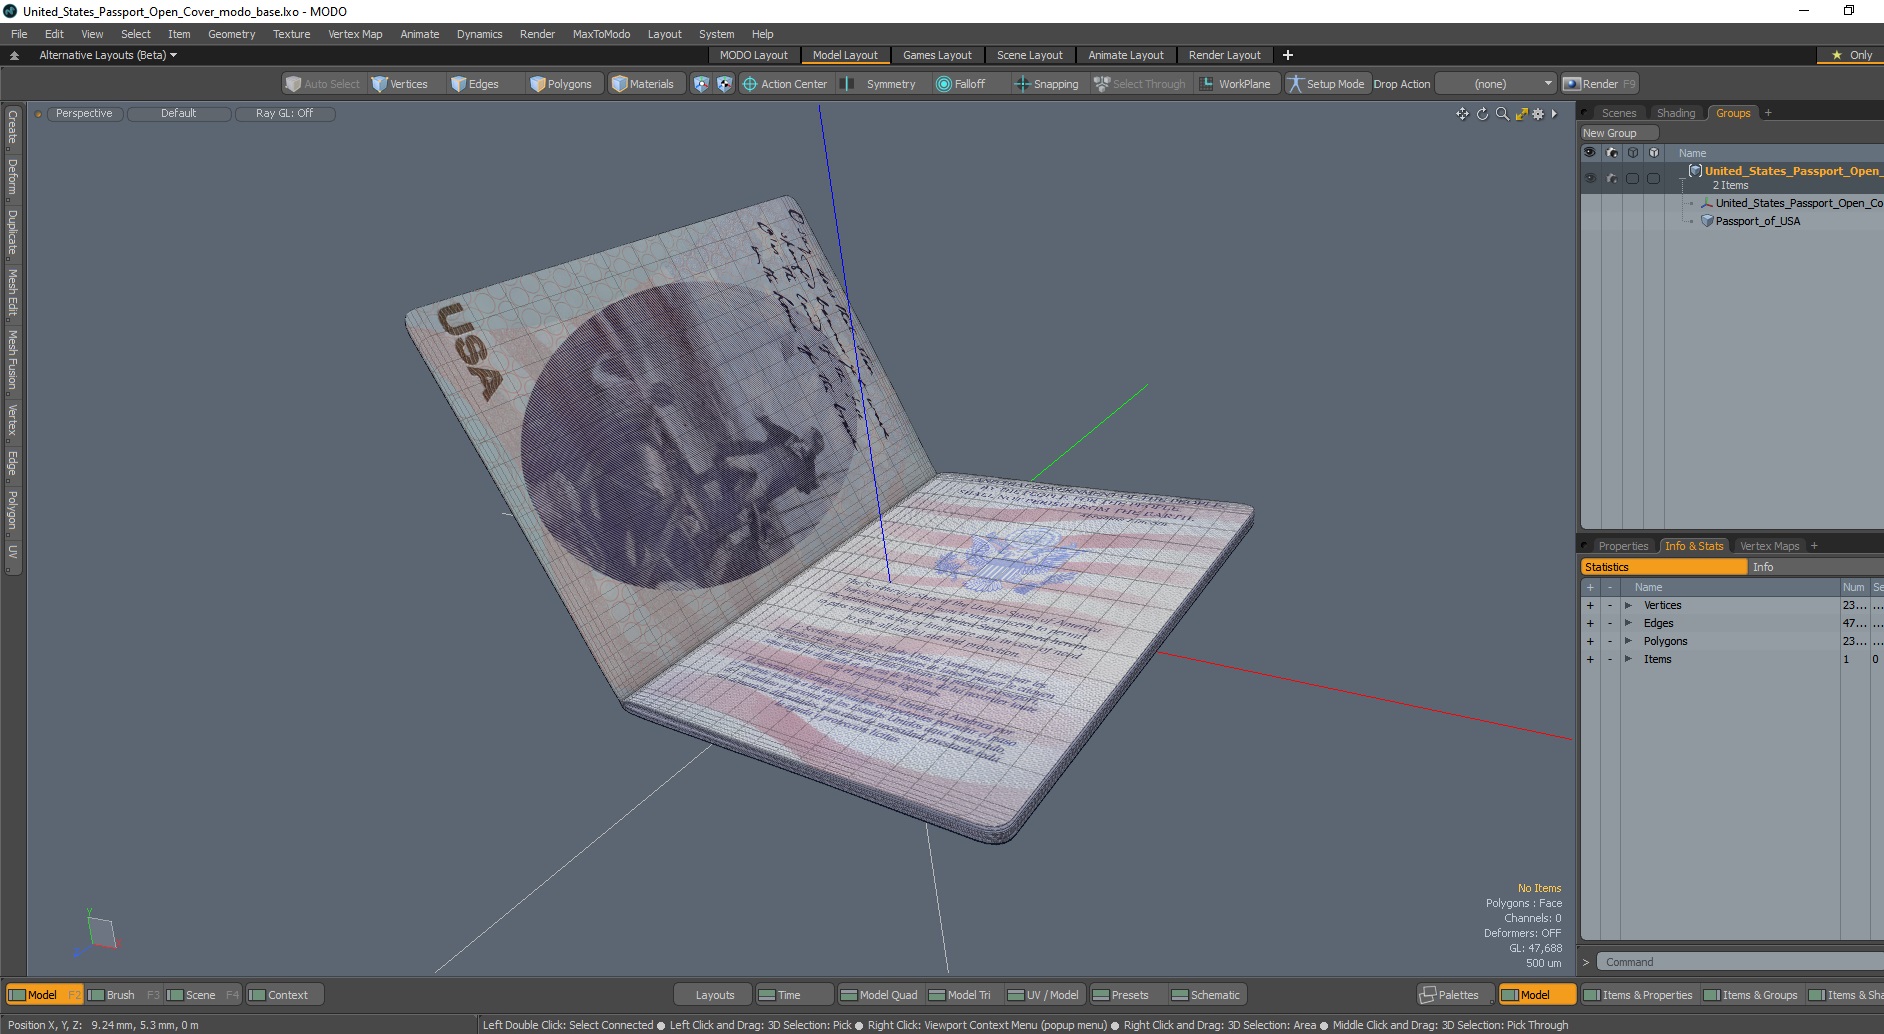Image resolution: width=1884 pixels, height=1034 pixels.
Task: Toggle the viewport lock dot near Perspective
Action: coord(38,114)
